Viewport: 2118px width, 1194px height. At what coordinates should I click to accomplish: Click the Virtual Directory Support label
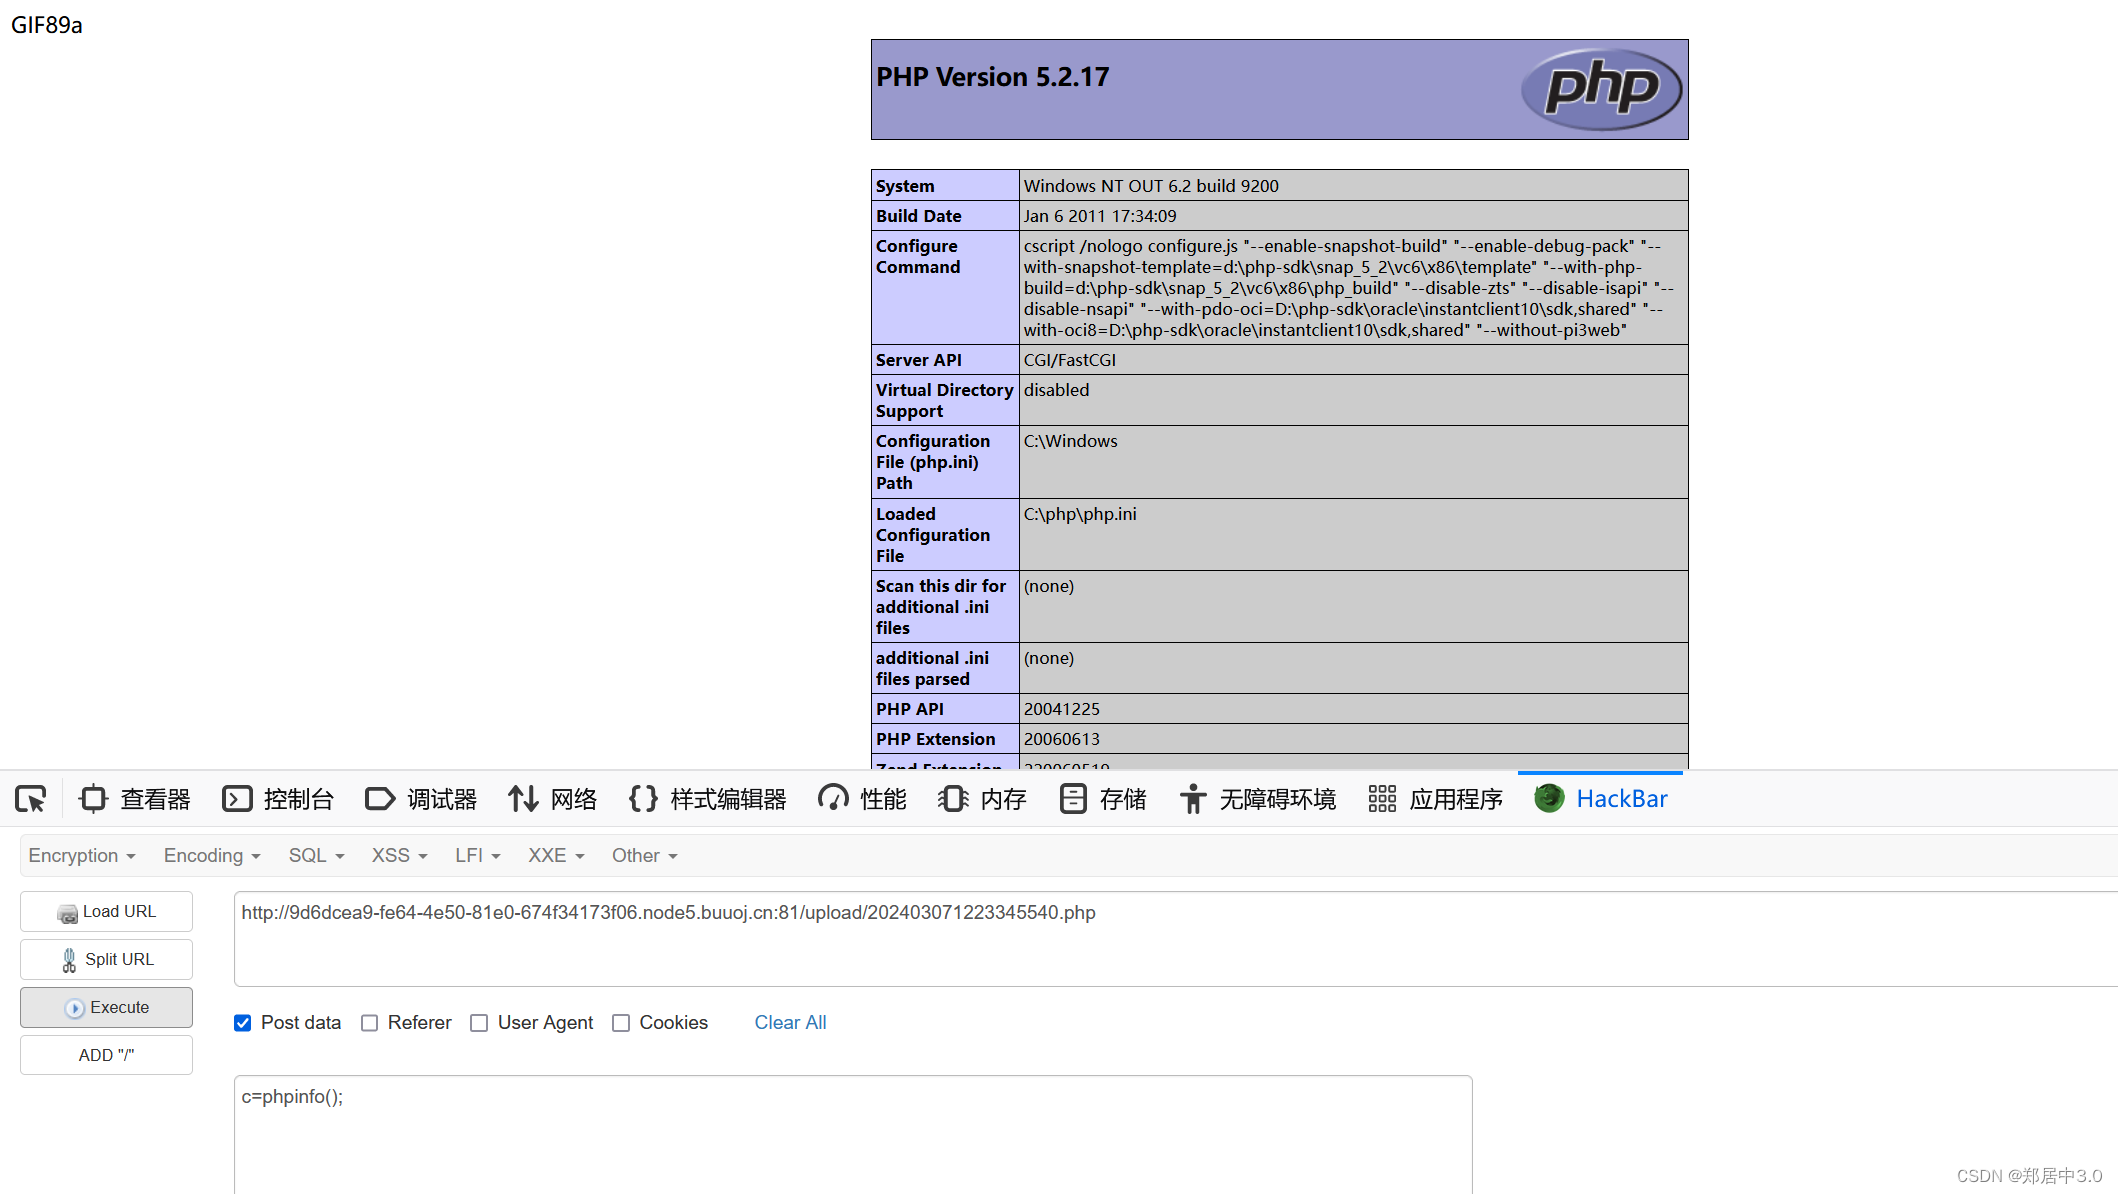coord(945,401)
